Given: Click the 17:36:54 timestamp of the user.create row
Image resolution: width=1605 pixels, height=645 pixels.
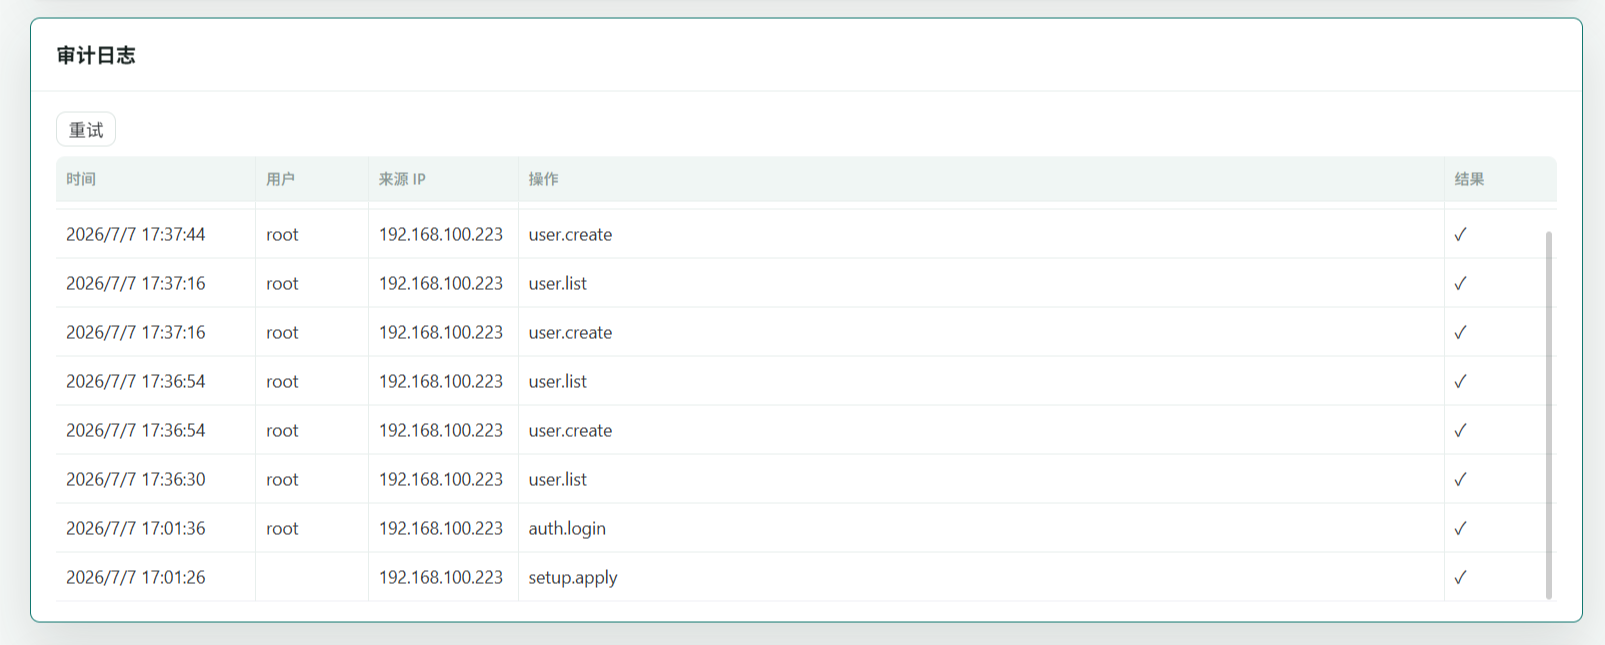Looking at the screenshot, I should pos(136,430).
